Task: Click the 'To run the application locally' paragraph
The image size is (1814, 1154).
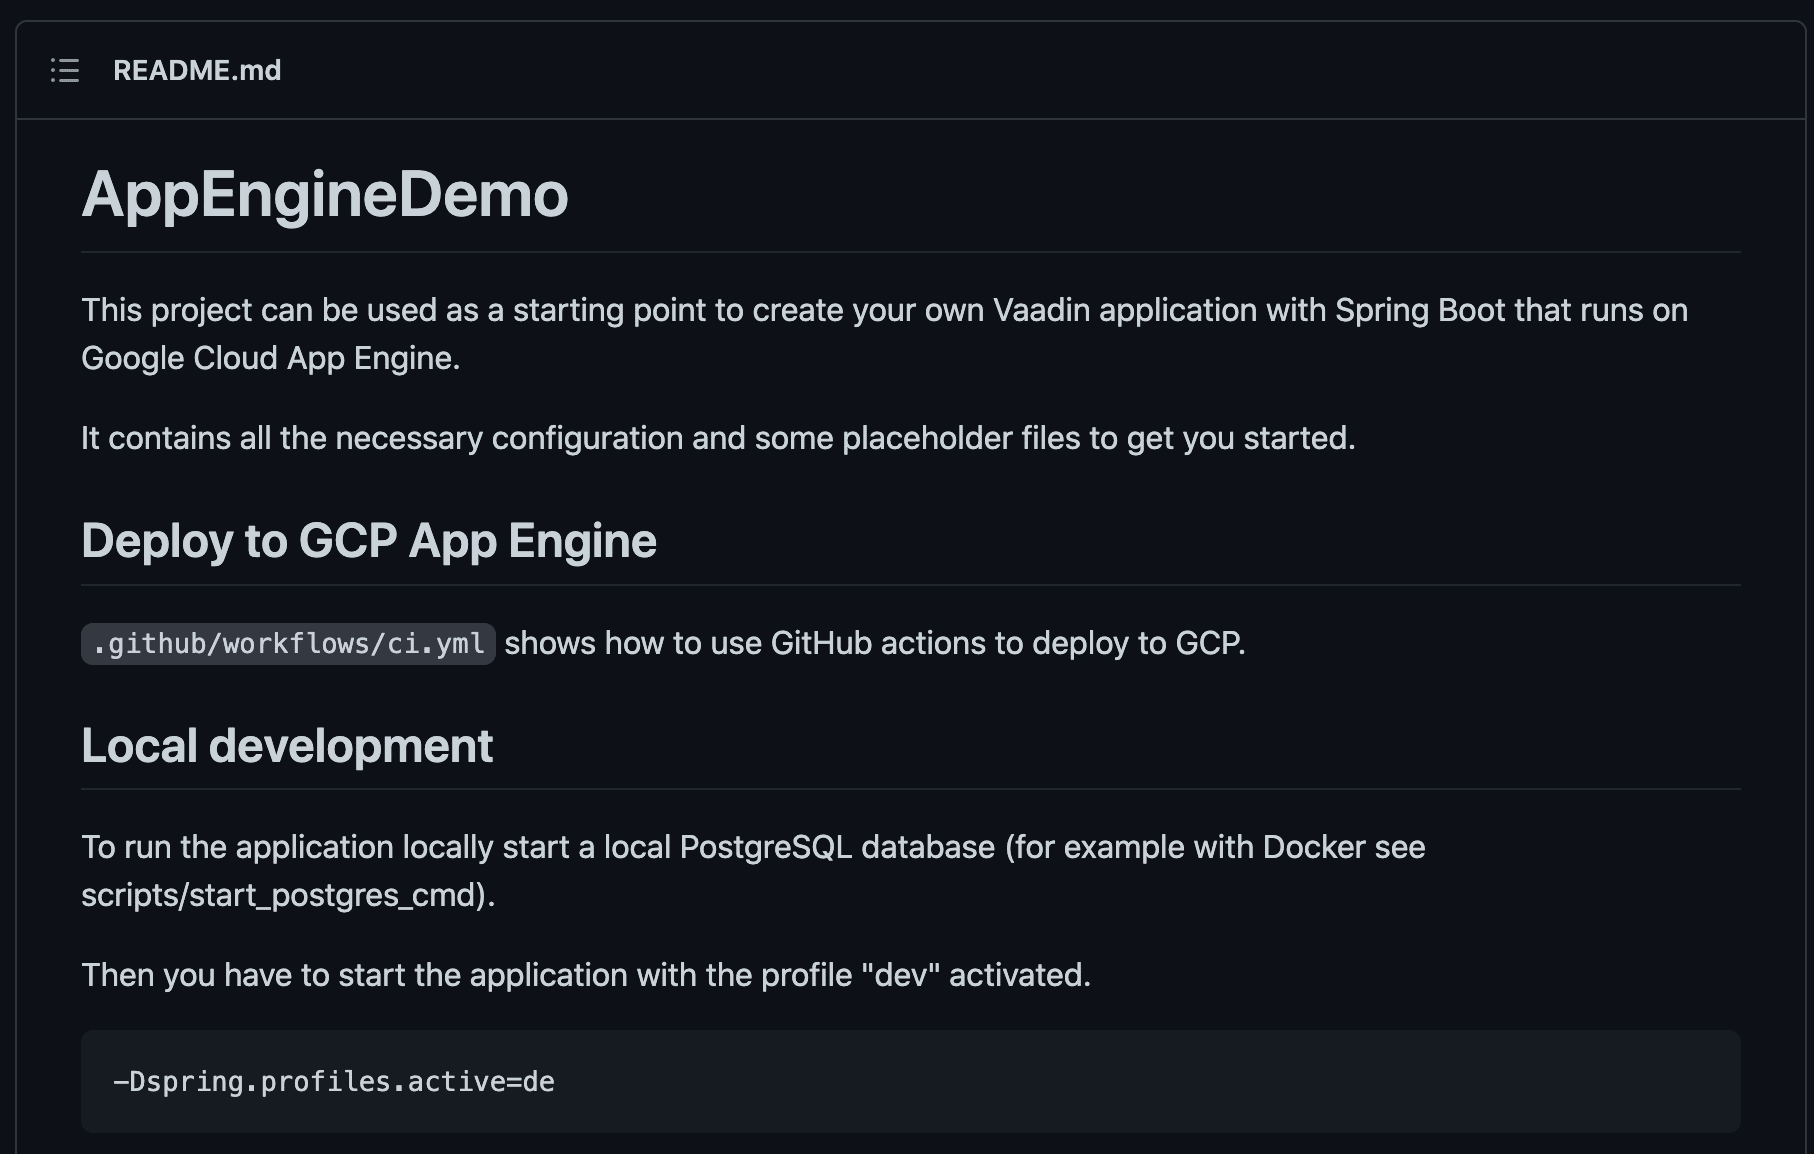Action: 753,871
